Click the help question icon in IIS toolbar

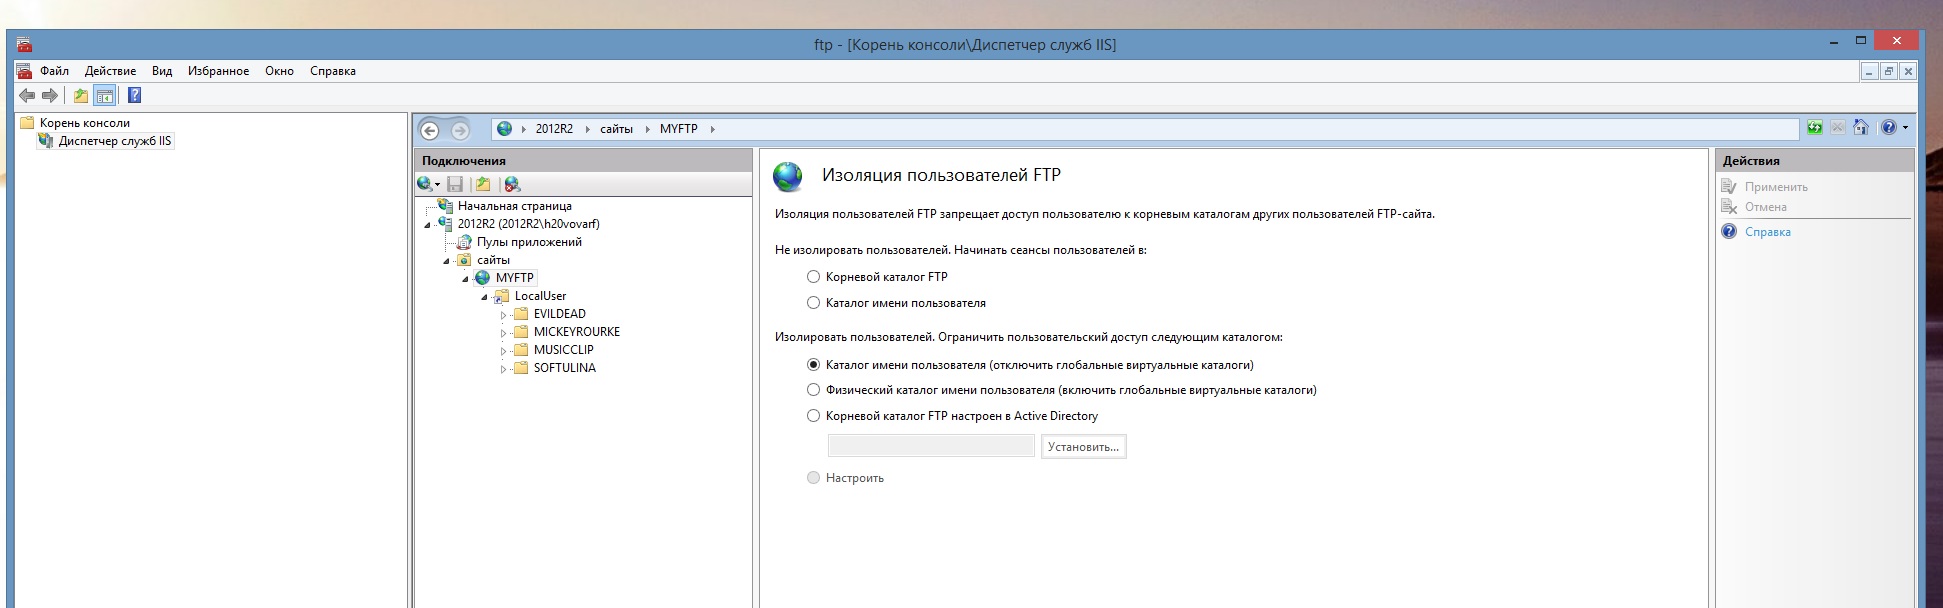pyautogui.click(x=1888, y=127)
